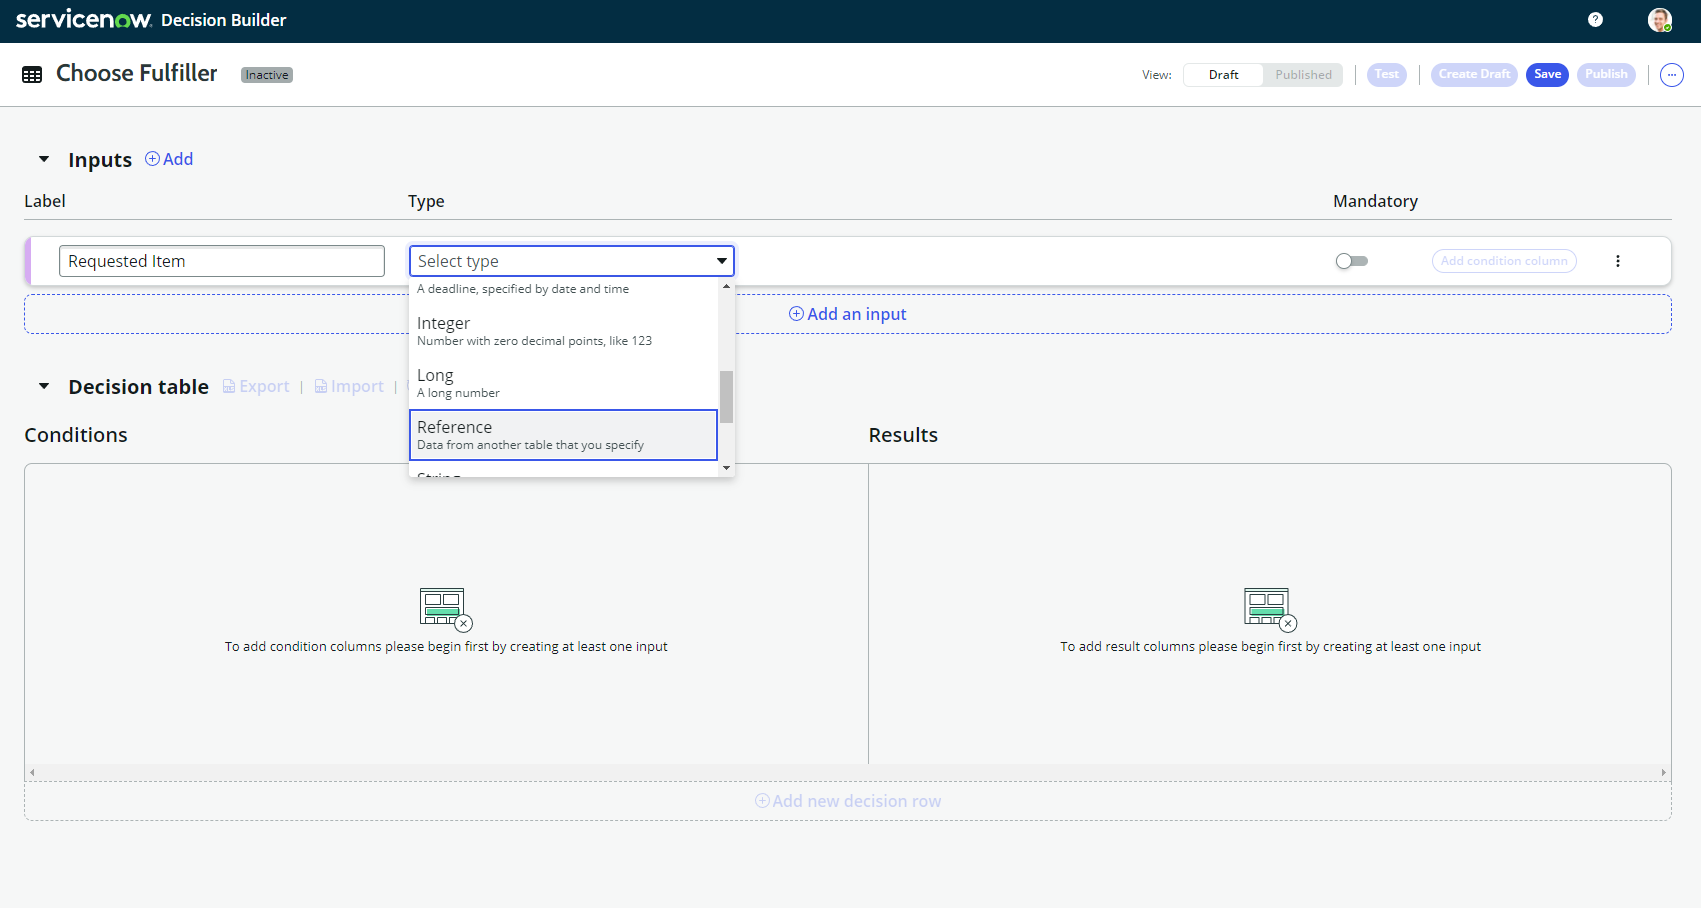Collapse the Inputs section
1701x908 pixels.
point(44,159)
